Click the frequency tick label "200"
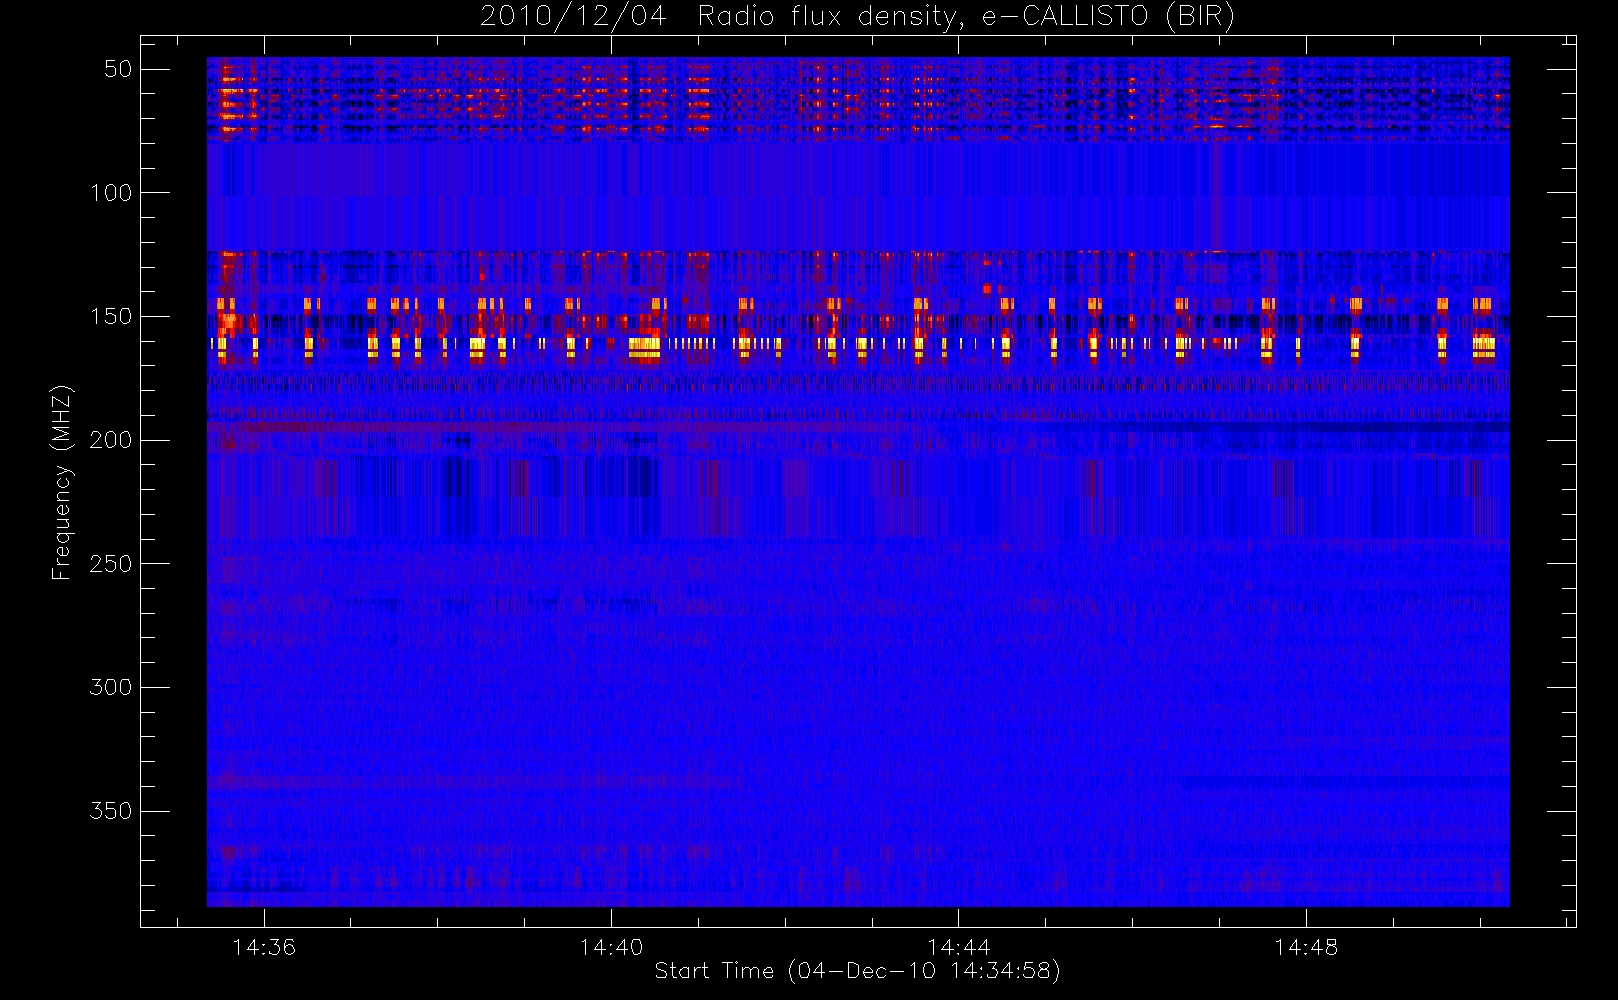1618x1000 pixels. tap(111, 440)
